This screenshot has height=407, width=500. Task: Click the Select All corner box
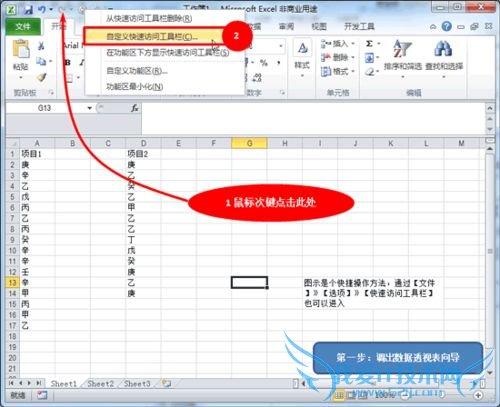click(x=13, y=143)
